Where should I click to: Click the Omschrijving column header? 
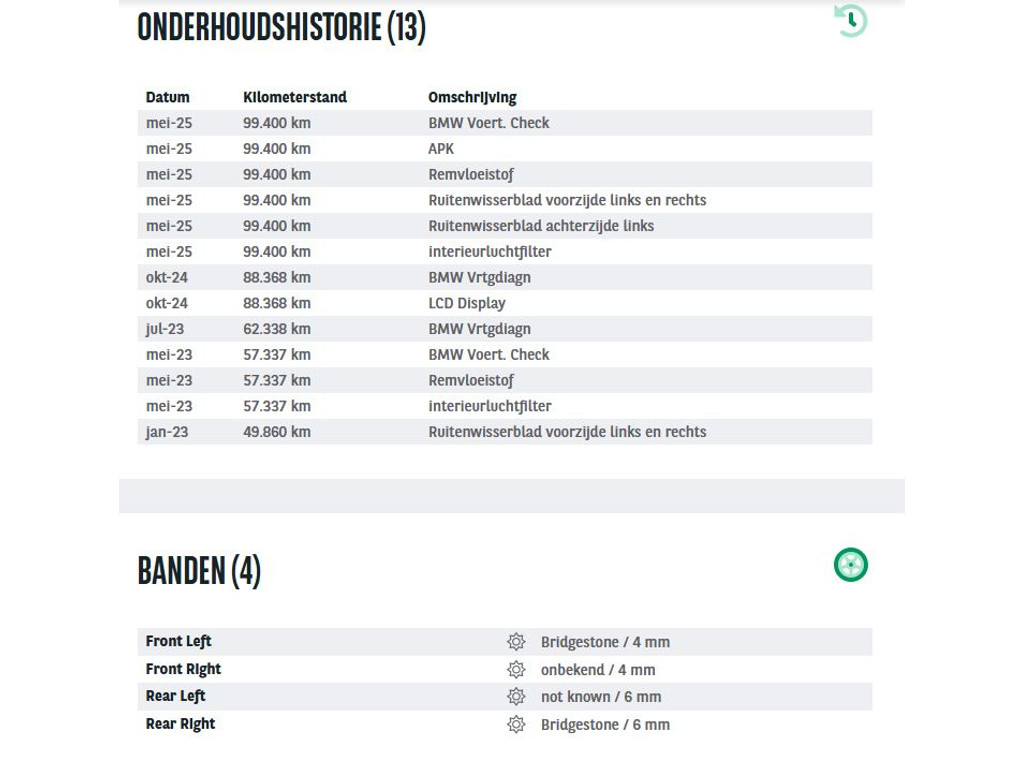point(472,97)
